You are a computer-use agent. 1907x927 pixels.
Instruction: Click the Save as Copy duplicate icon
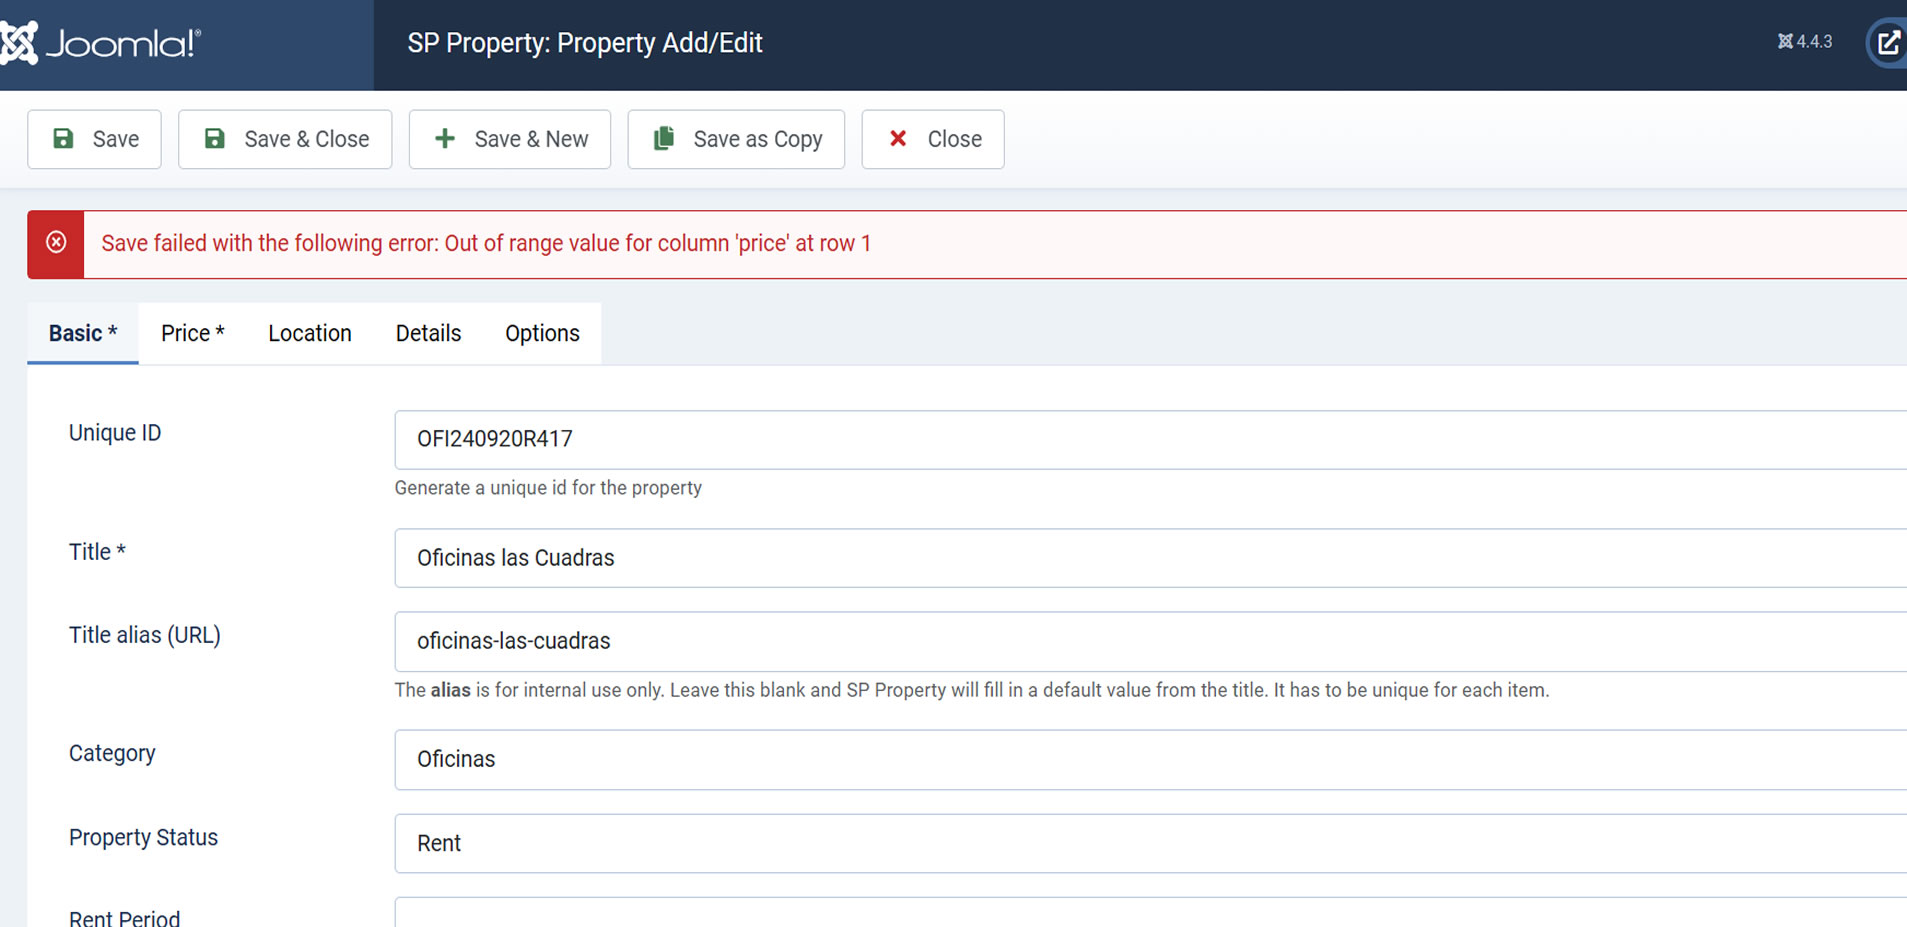coord(664,139)
